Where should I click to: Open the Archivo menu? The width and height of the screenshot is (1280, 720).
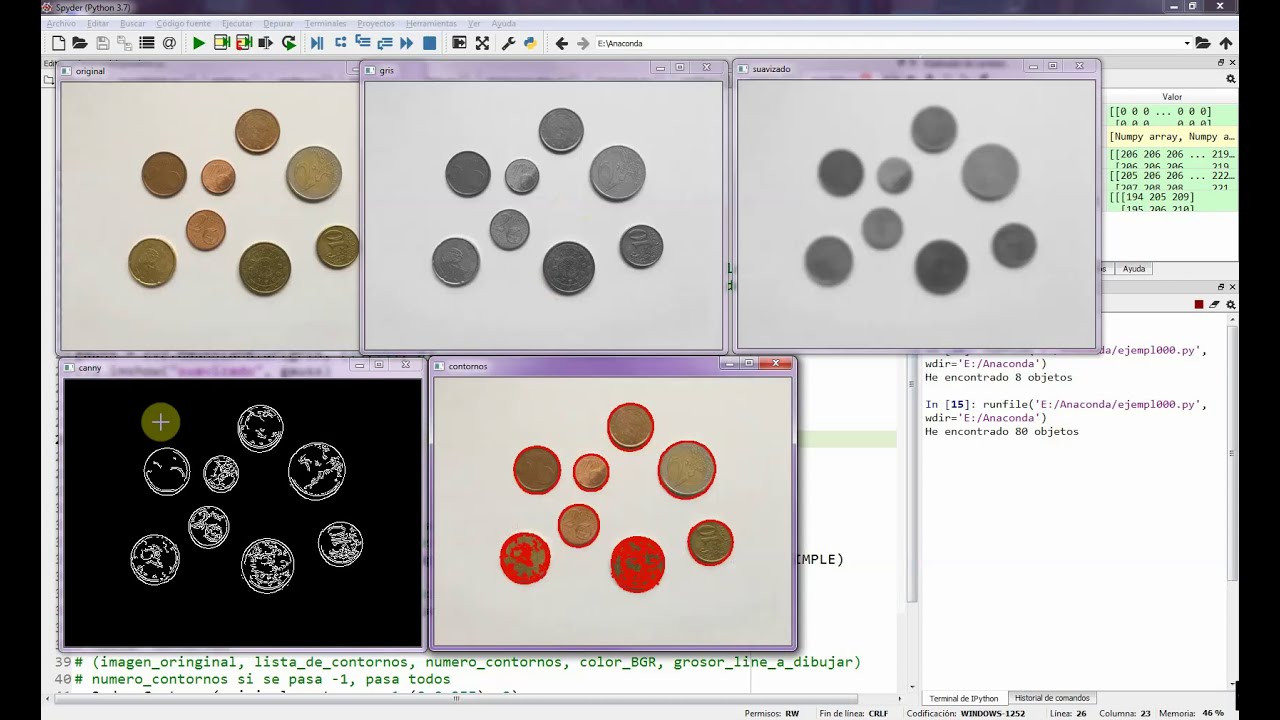(x=61, y=23)
